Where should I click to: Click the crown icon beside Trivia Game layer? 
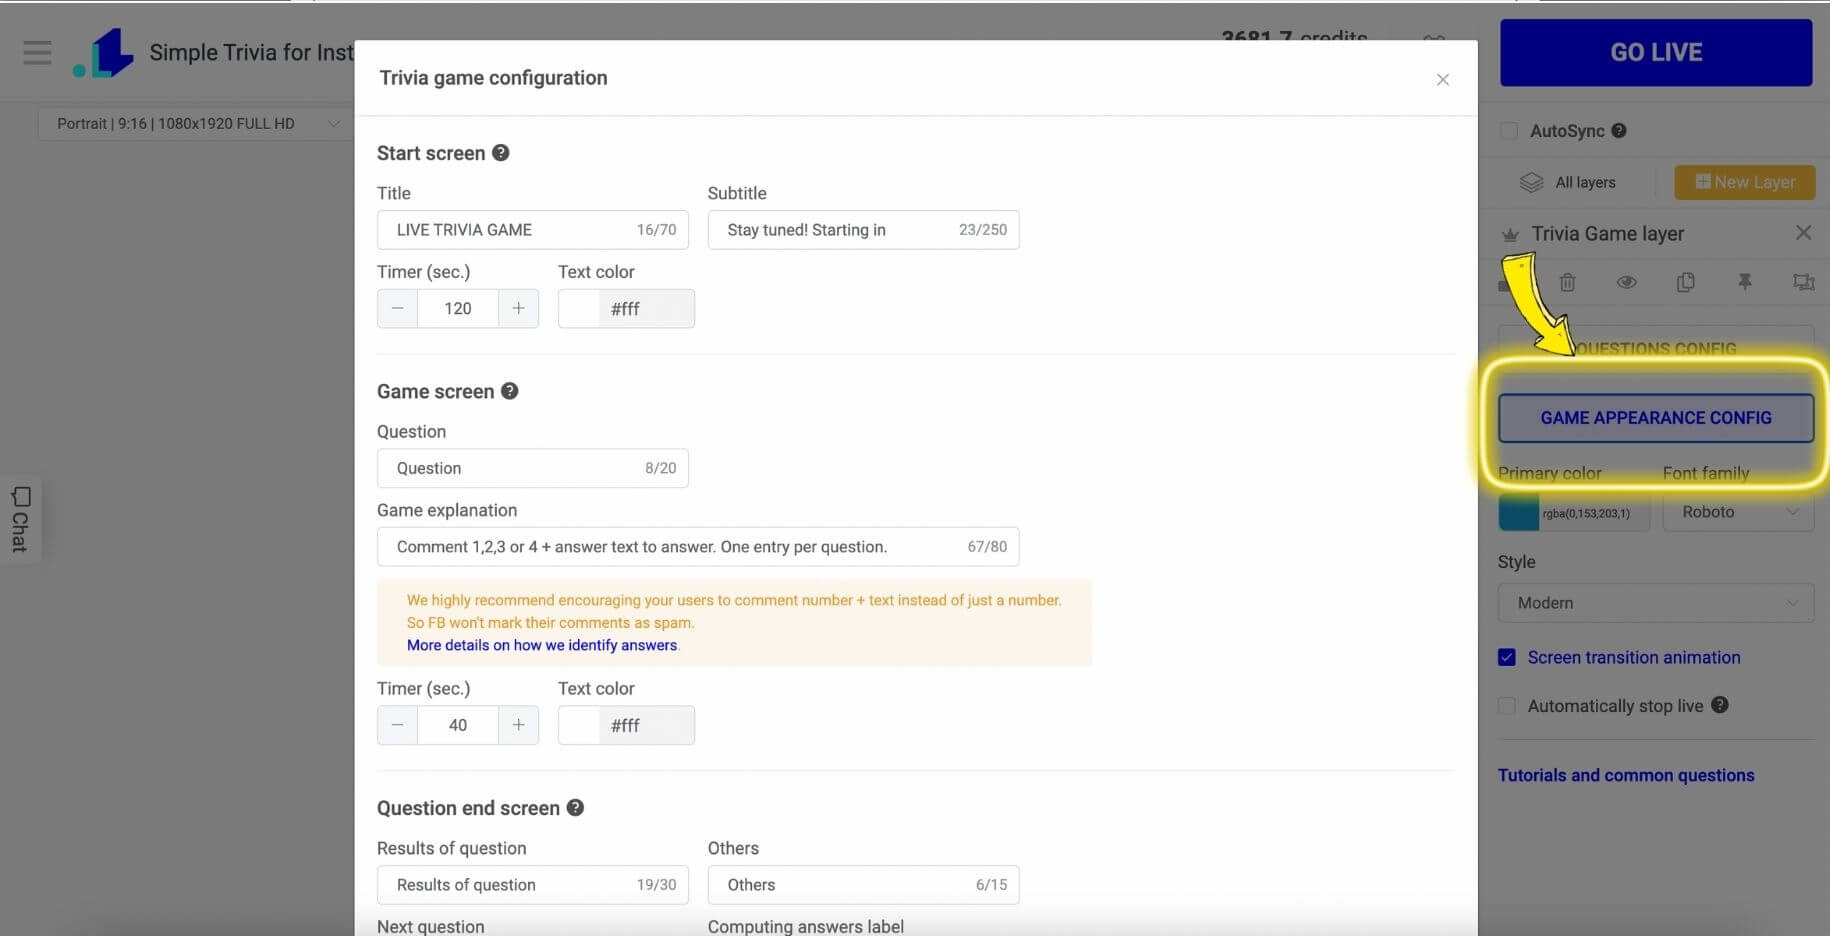click(x=1510, y=235)
